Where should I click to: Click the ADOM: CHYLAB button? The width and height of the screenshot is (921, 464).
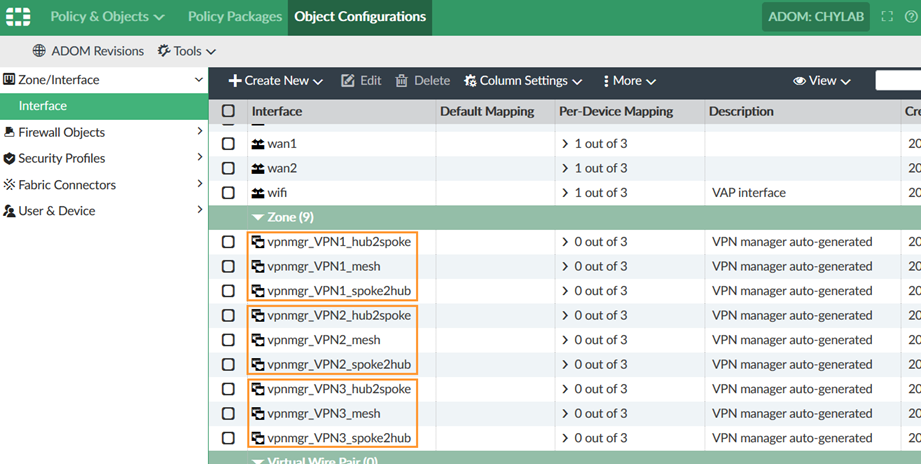click(816, 16)
